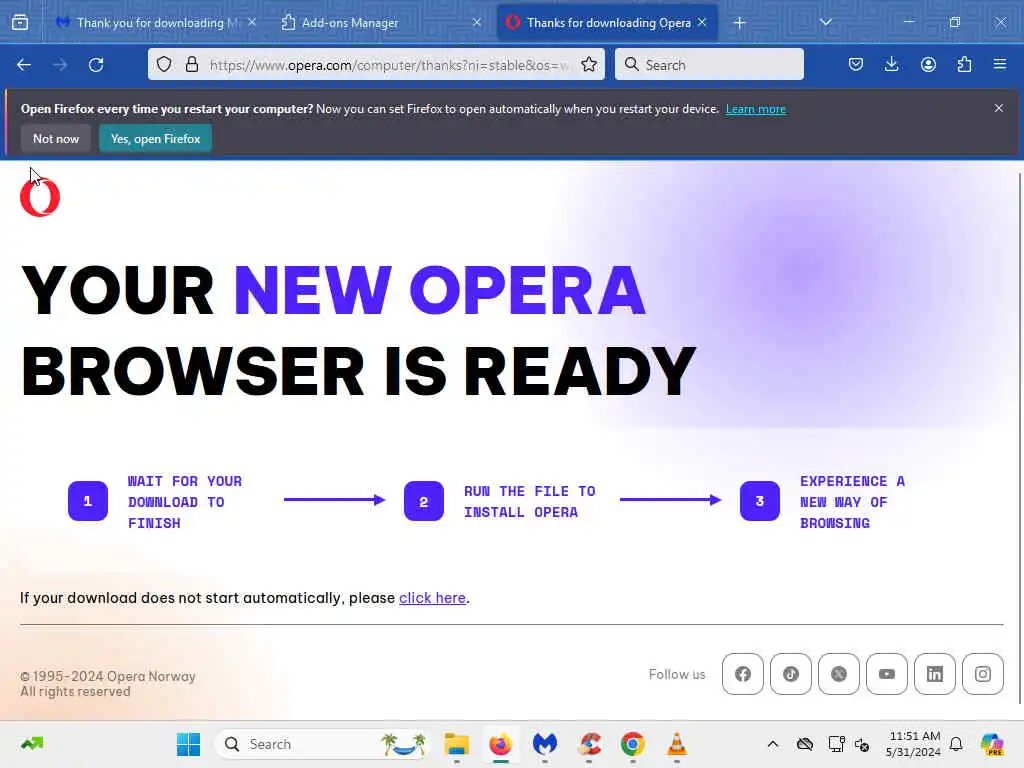Select the Thanks for downloading Opera tab

point(607,23)
